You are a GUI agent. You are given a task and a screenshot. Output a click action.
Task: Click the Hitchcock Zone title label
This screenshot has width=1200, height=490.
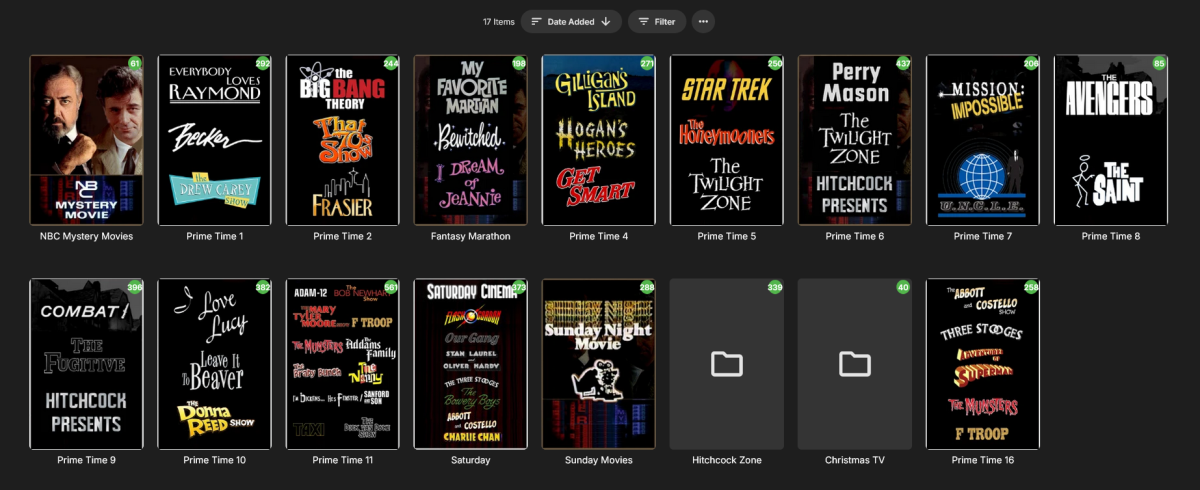point(726,461)
